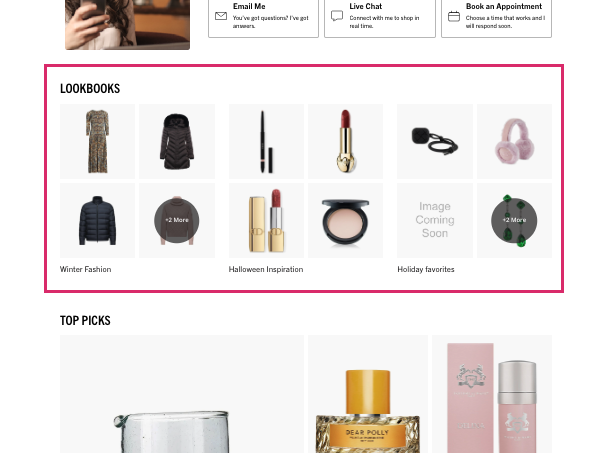Select the red lipstick with gold case

[346, 141]
